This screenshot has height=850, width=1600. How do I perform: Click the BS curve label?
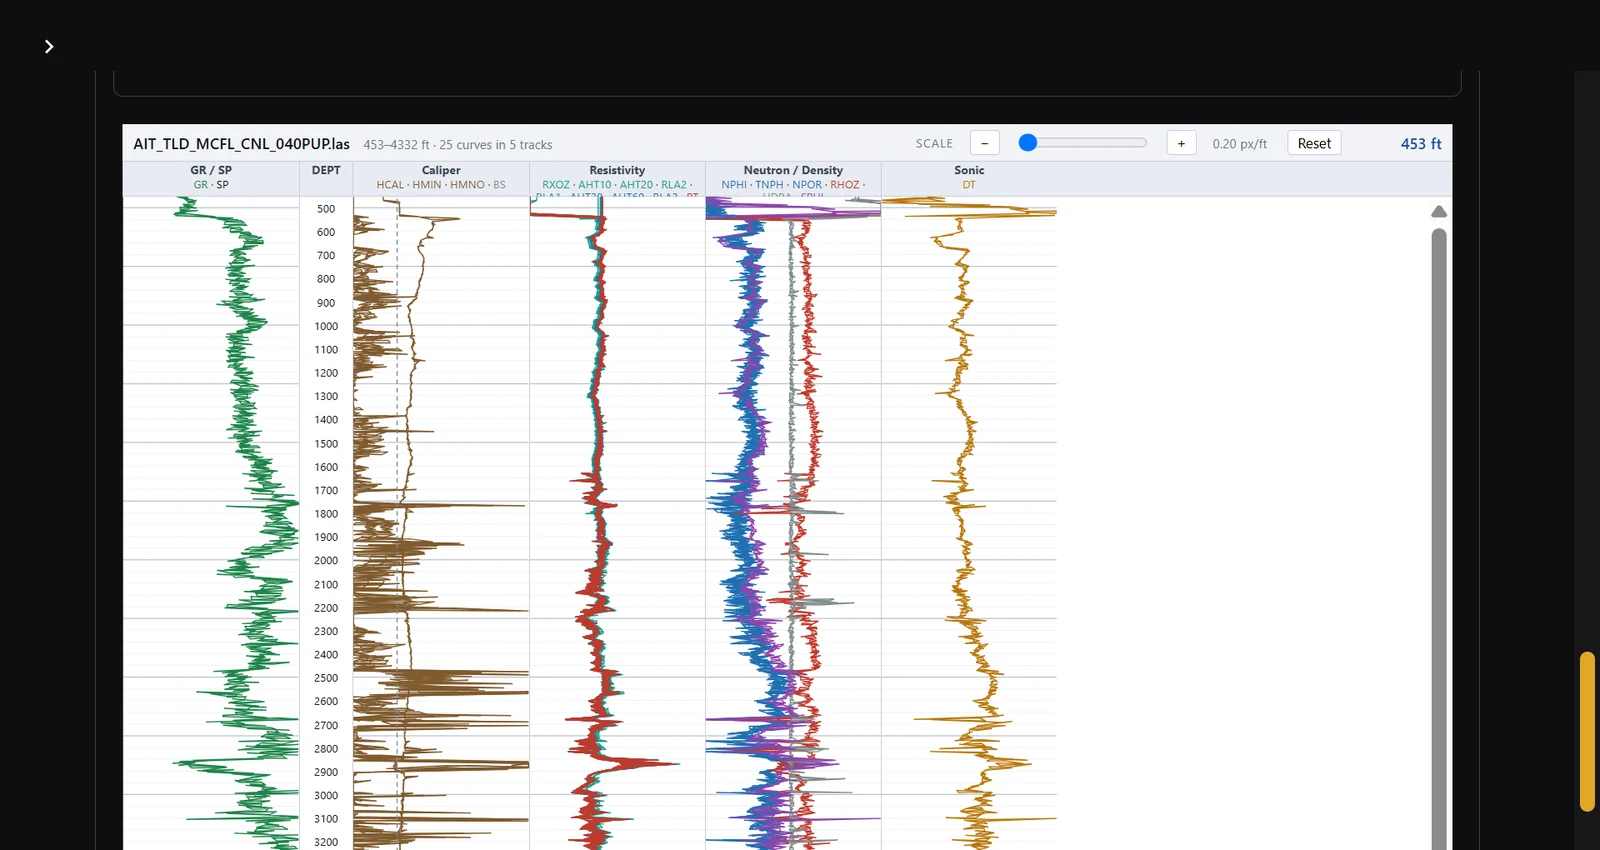pyautogui.click(x=499, y=185)
